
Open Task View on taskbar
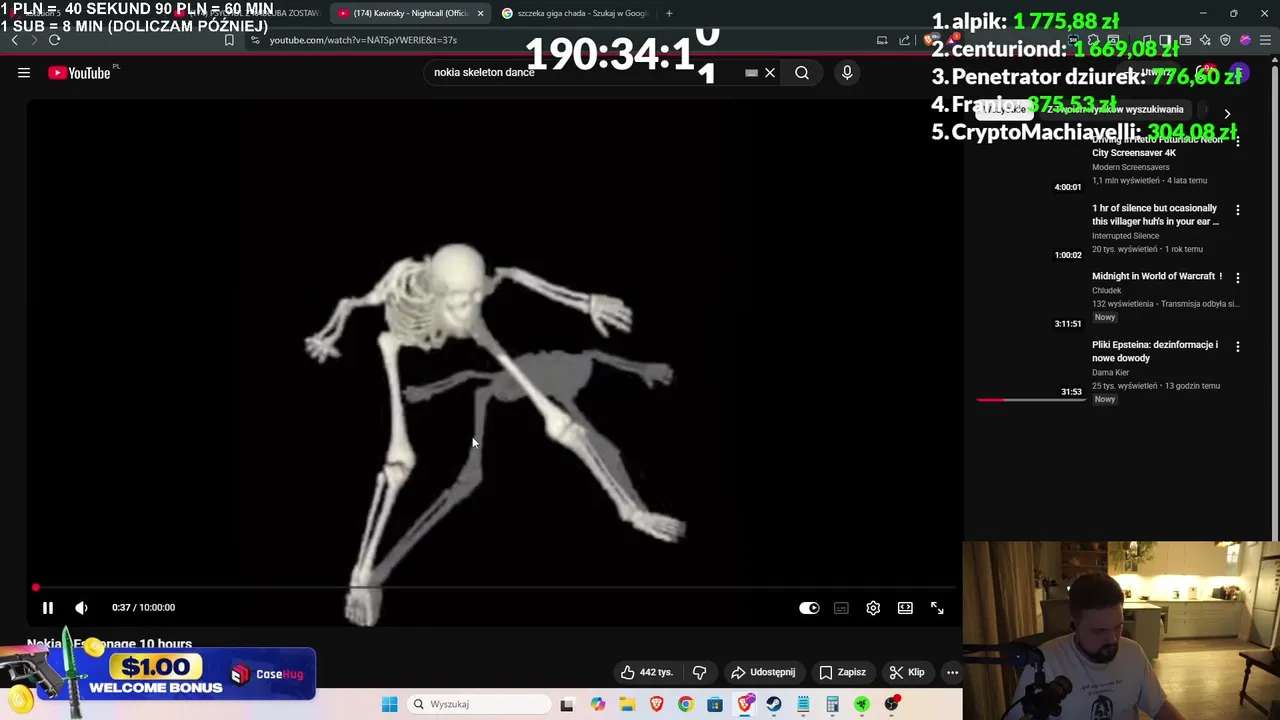coord(567,704)
